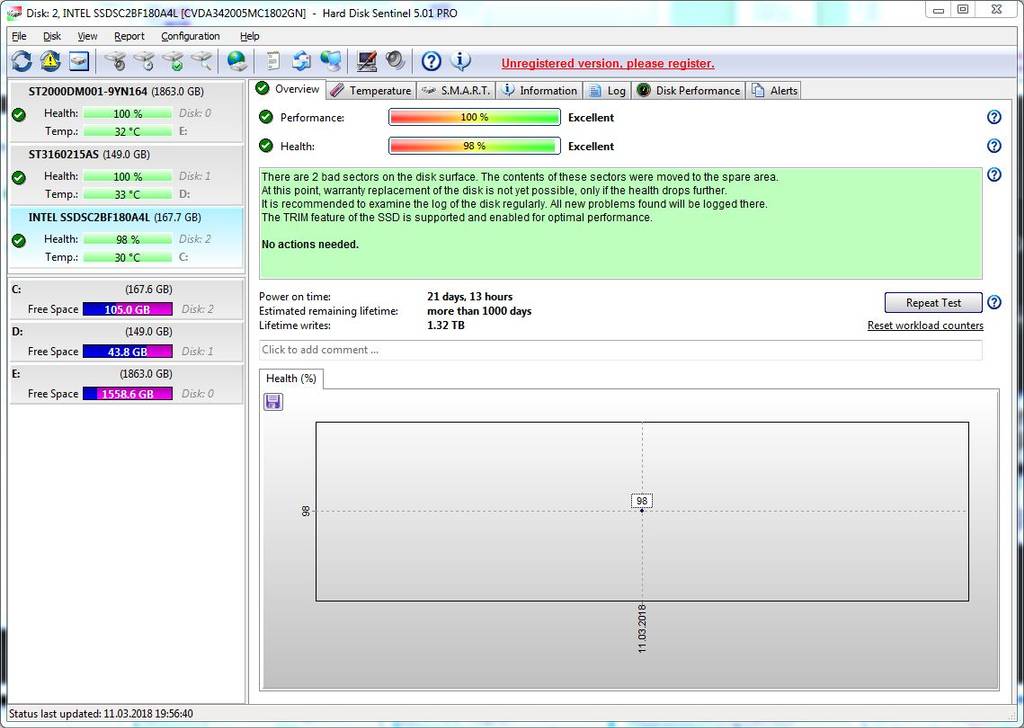Click help icon beside the green status text
The height and width of the screenshot is (728, 1024).
(x=994, y=174)
